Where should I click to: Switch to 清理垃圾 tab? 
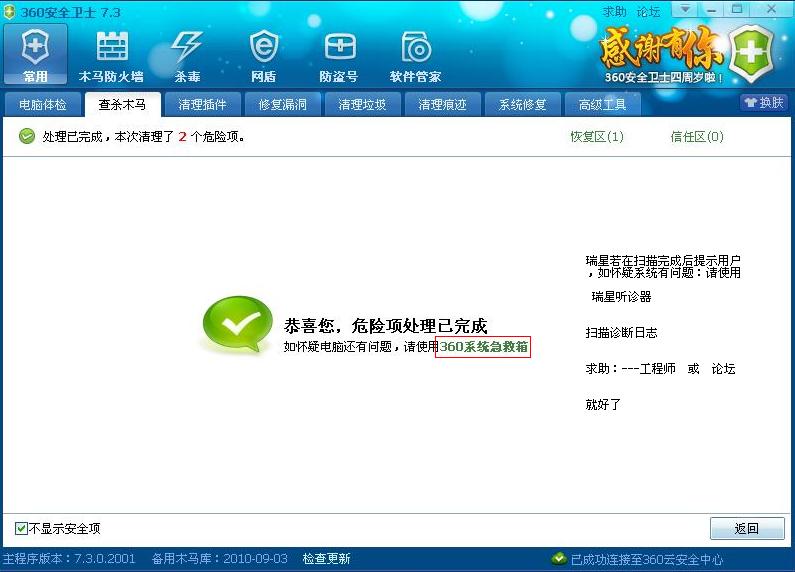click(x=363, y=105)
